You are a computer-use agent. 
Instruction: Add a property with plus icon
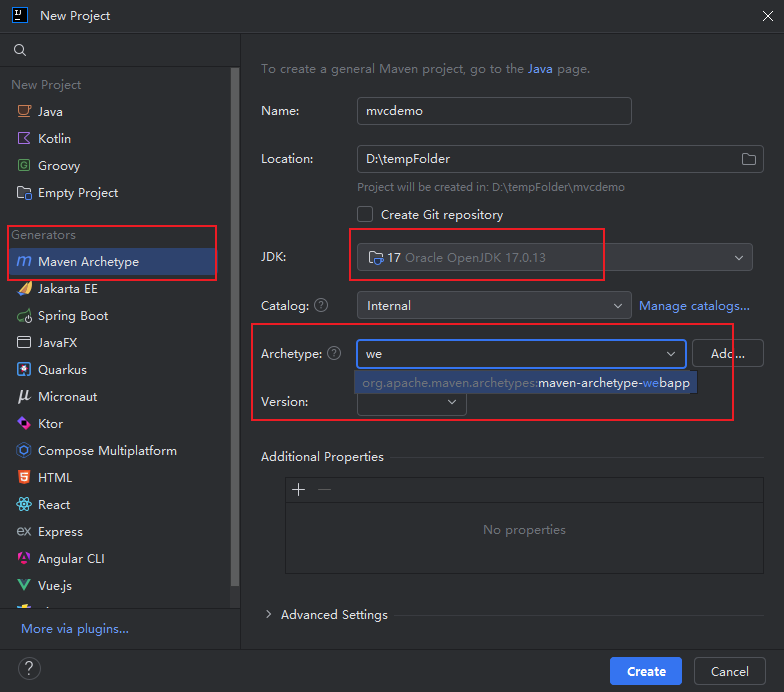pyautogui.click(x=298, y=490)
